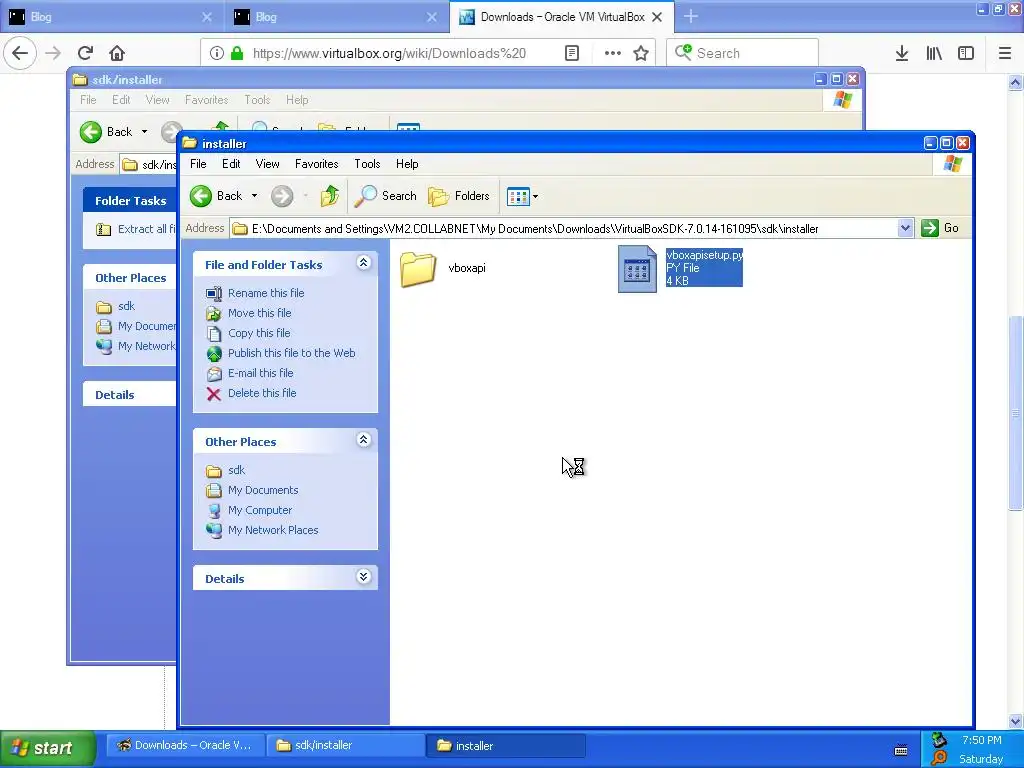Click Publish this file to the Web
This screenshot has height=768, width=1024.
click(291, 353)
